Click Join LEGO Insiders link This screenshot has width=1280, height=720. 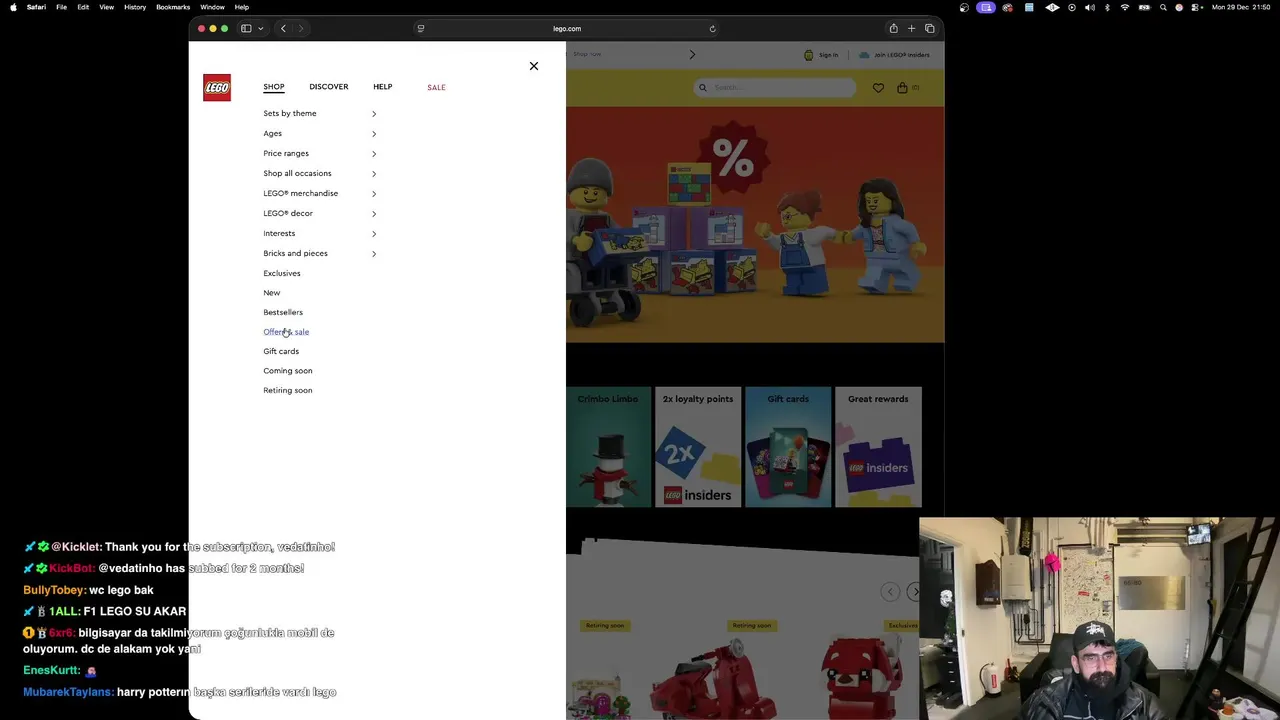point(895,55)
